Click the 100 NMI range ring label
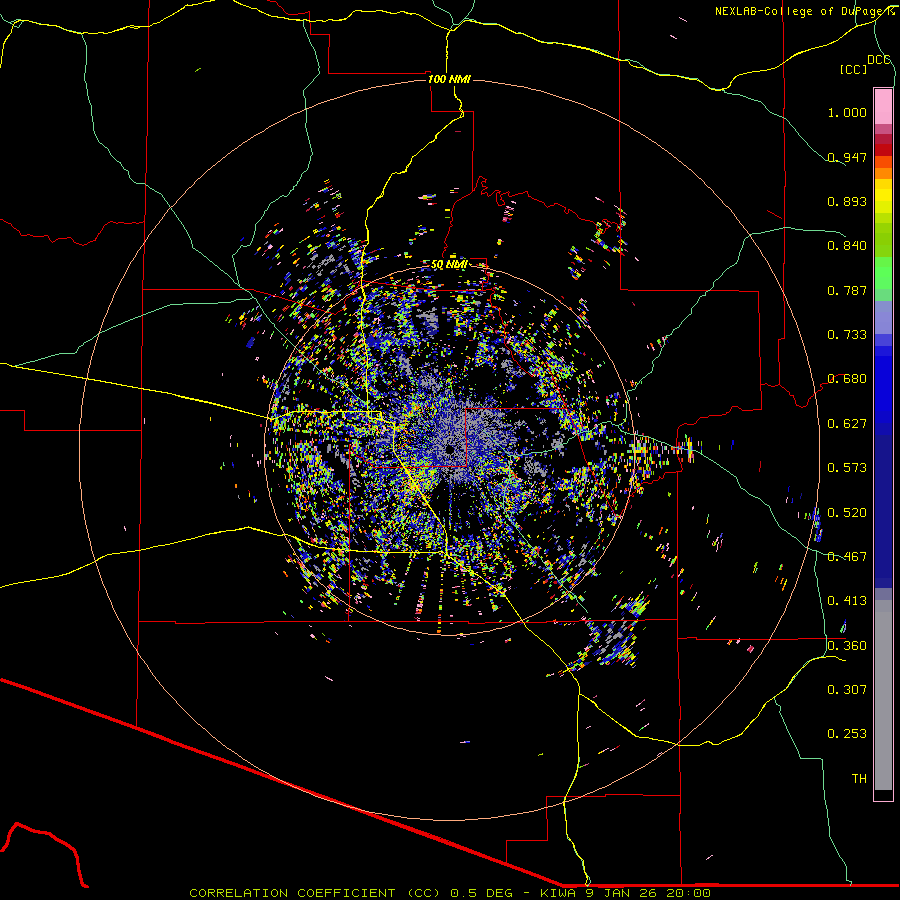900x900 pixels. click(x=449, y=79)
